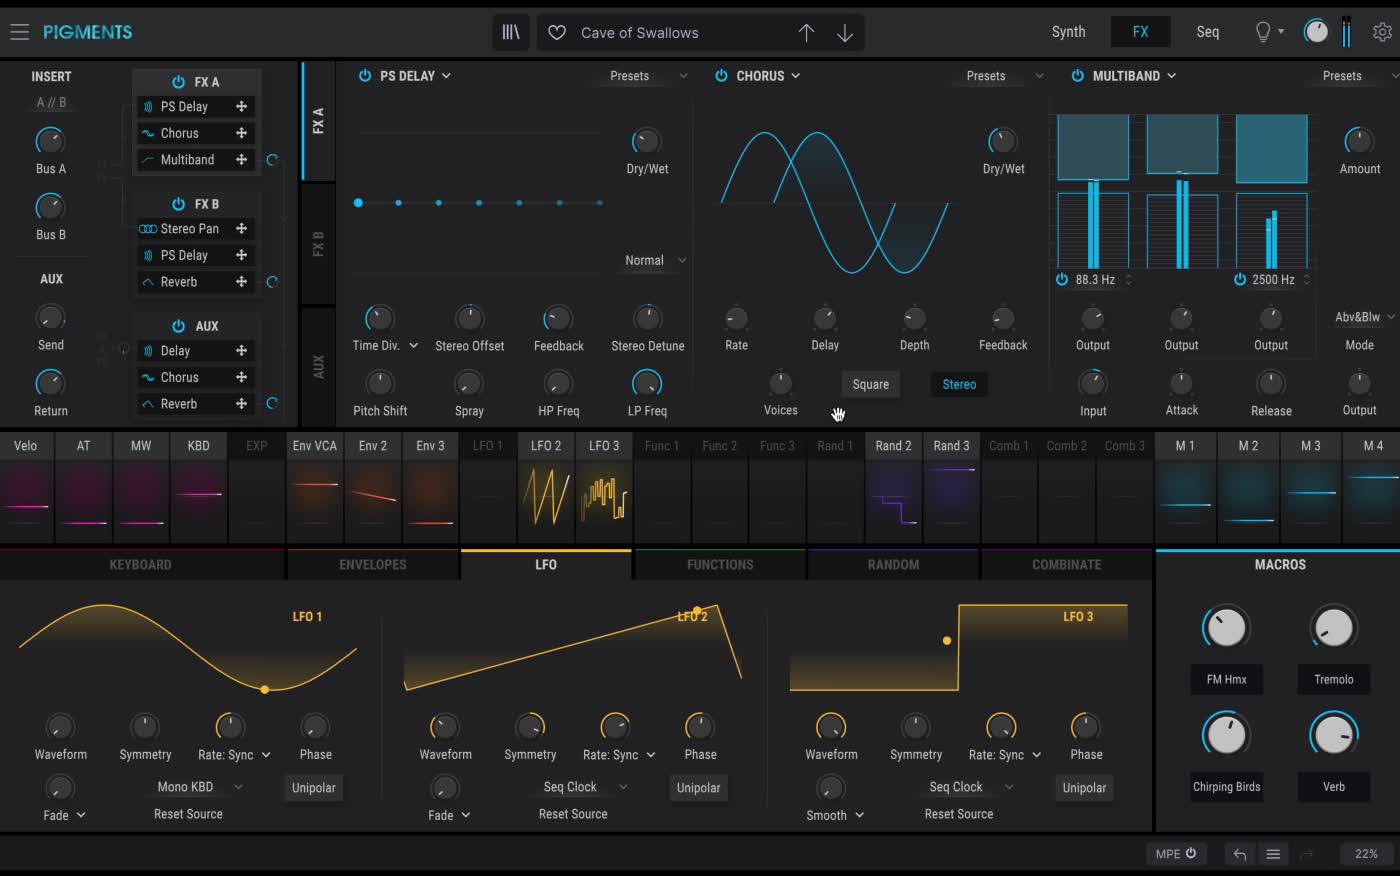Open the hamburger main menu
Screen dimensions: 1400x876
pos(19,32)
